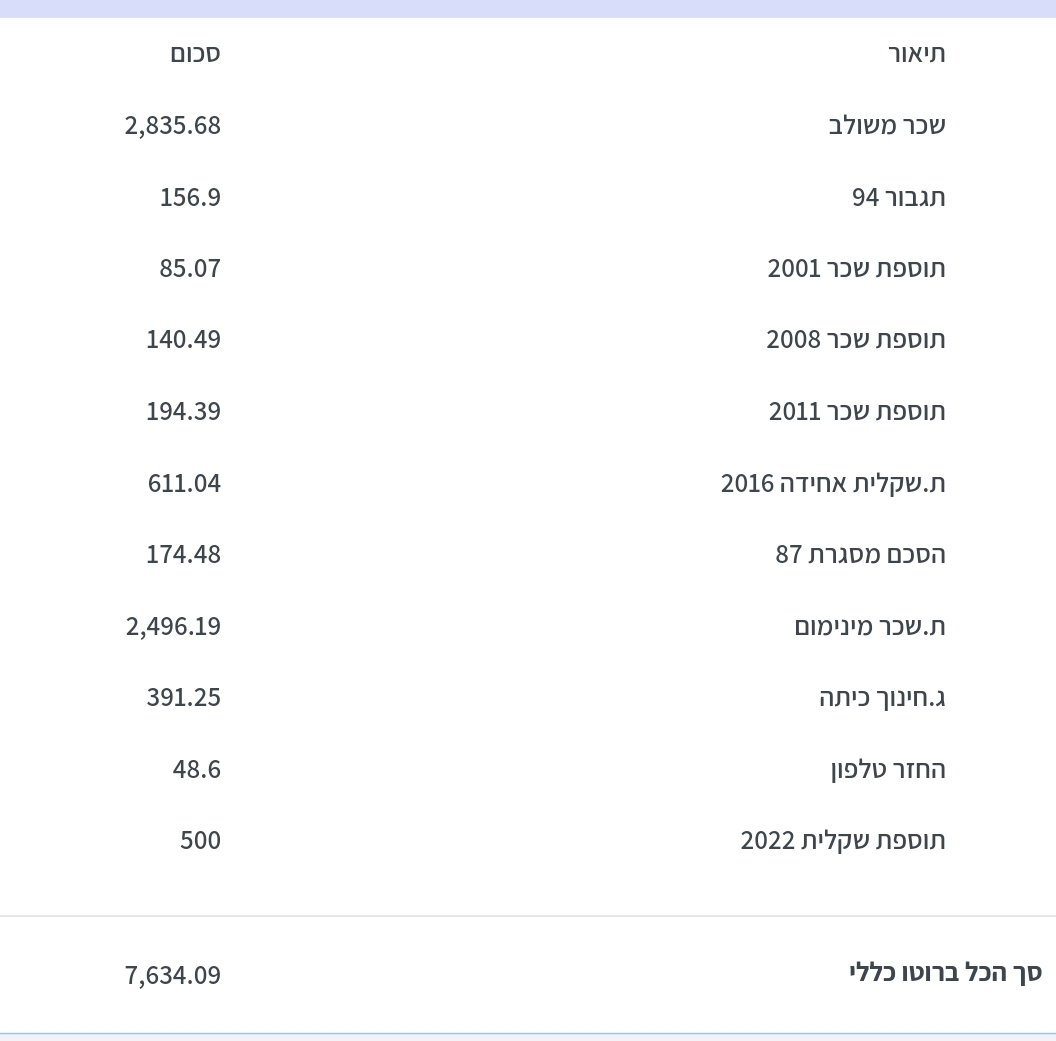Select the תגבור 94 description
Screen dimensions: 1056x1041
(898, 197)
